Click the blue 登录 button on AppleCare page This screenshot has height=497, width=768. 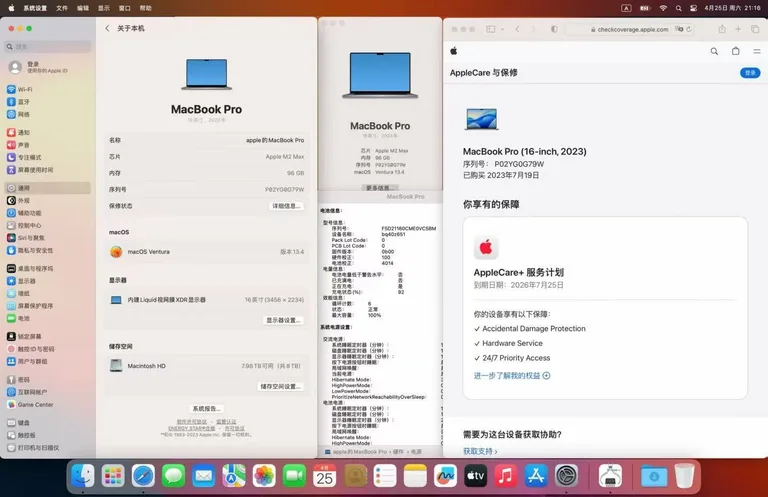coord(749,73)
